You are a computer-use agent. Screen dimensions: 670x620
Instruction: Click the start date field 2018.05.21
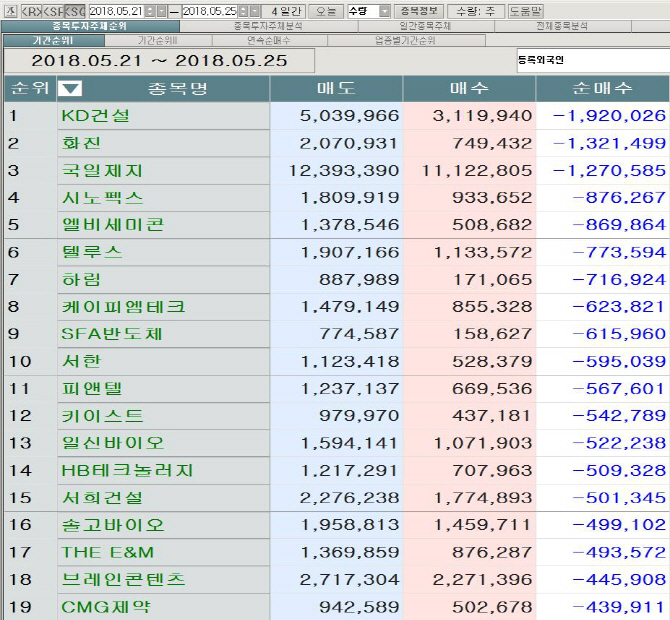tap(116, 11)
